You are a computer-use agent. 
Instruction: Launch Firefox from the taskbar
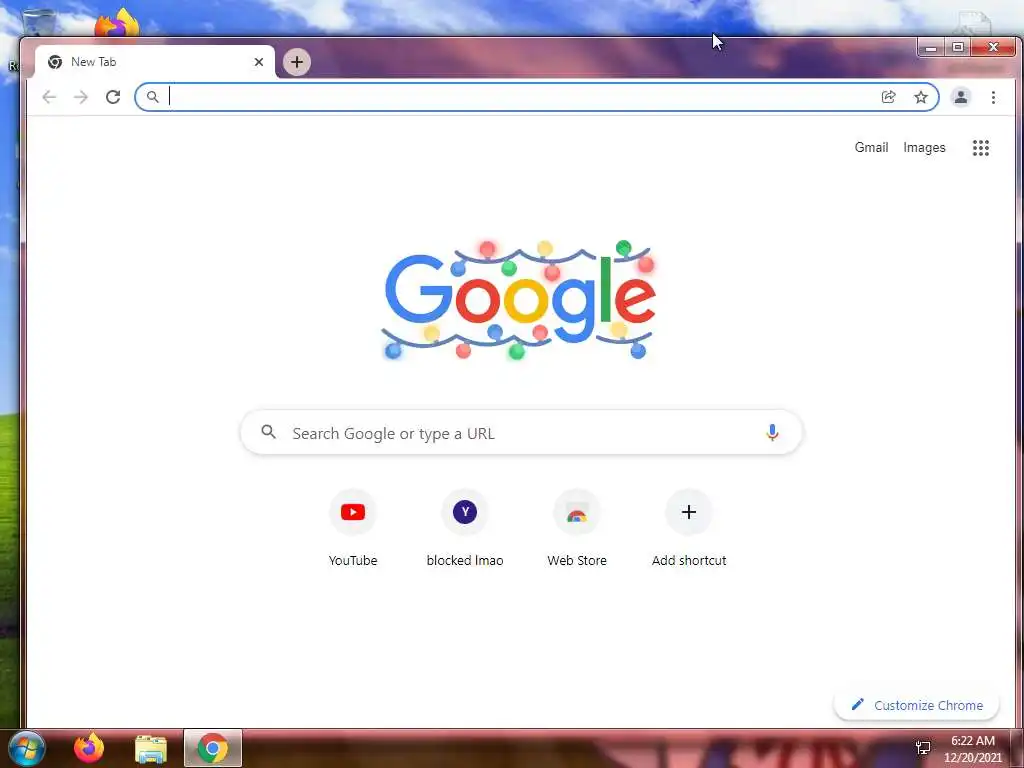[89, 748]
